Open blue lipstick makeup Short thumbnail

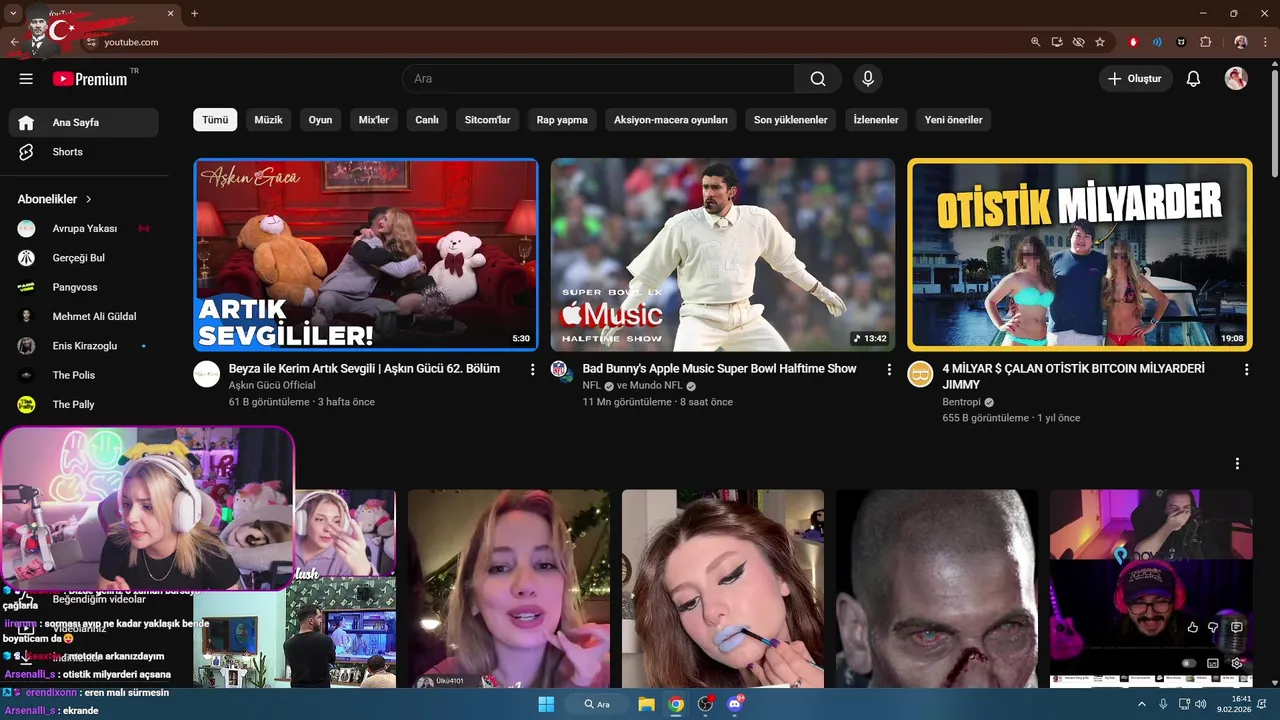723,589
